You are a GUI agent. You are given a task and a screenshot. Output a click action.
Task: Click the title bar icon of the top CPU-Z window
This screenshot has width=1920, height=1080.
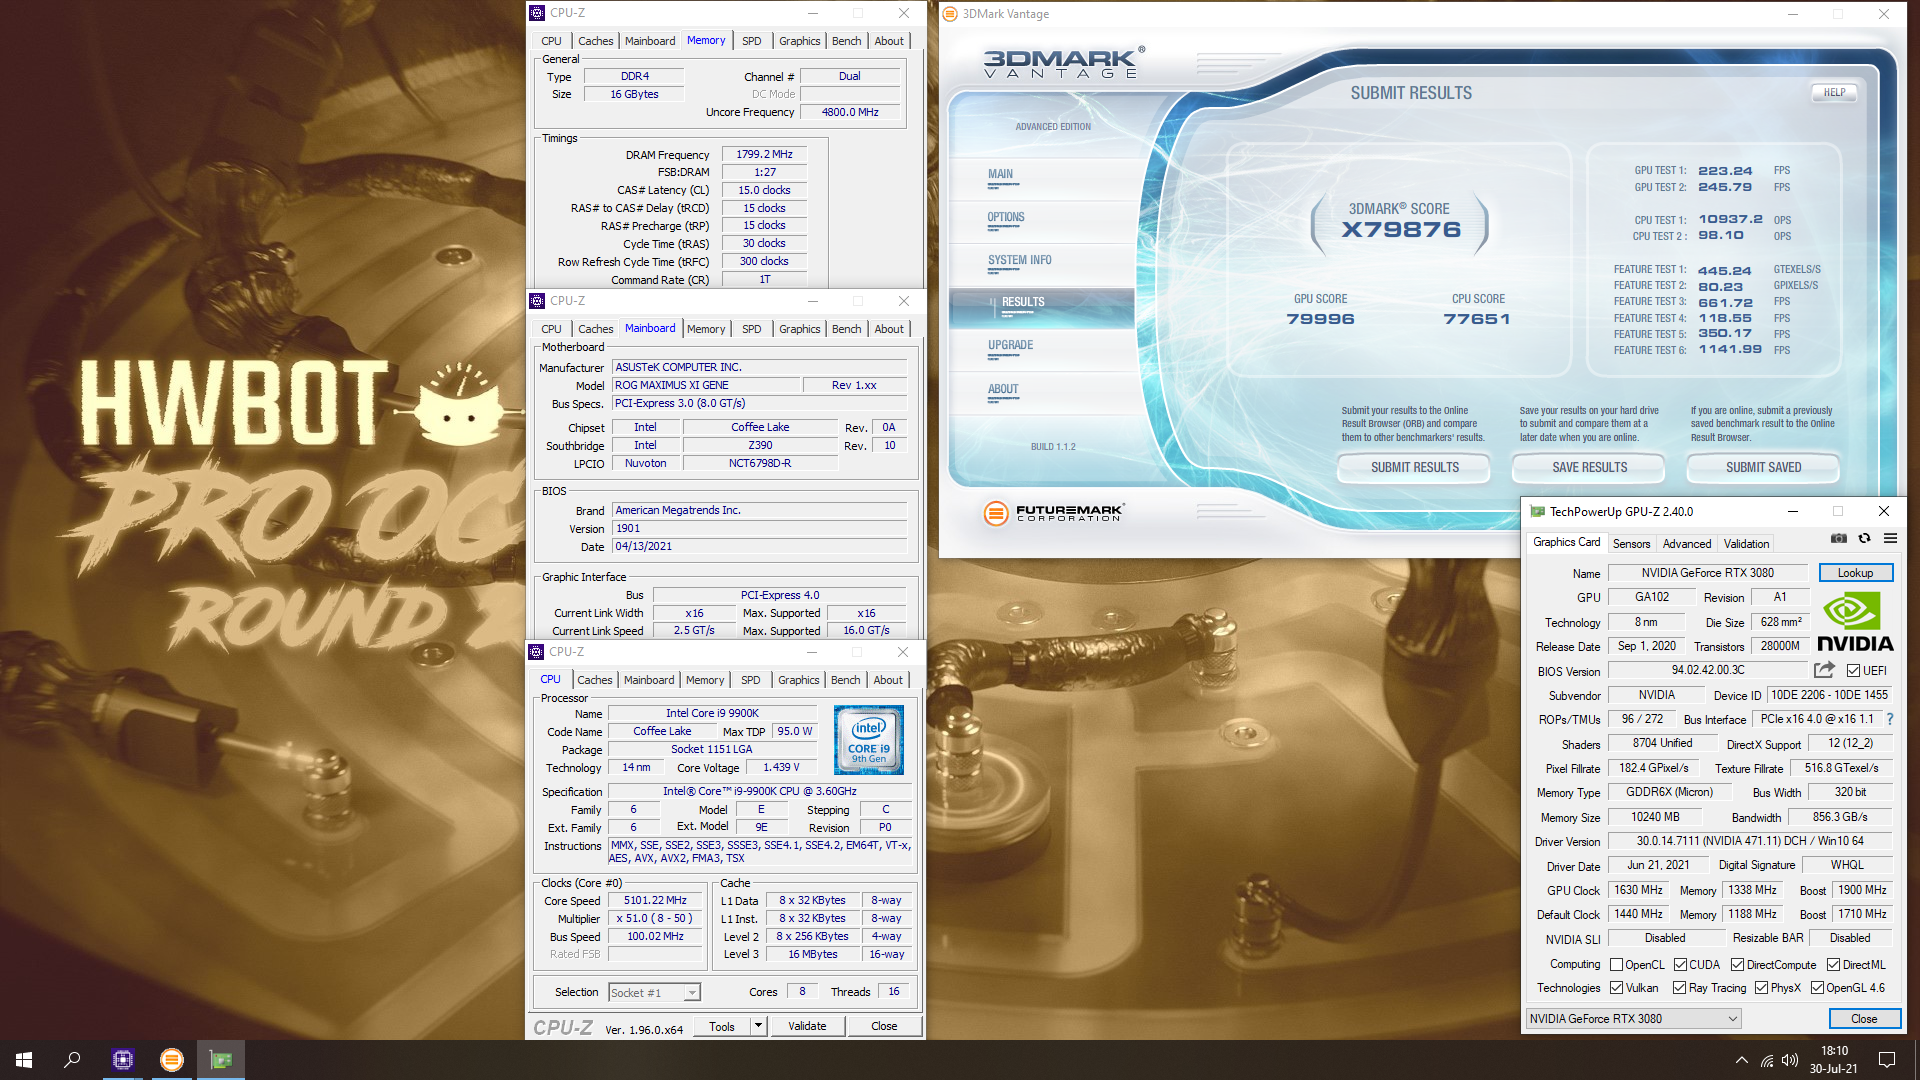537,13
